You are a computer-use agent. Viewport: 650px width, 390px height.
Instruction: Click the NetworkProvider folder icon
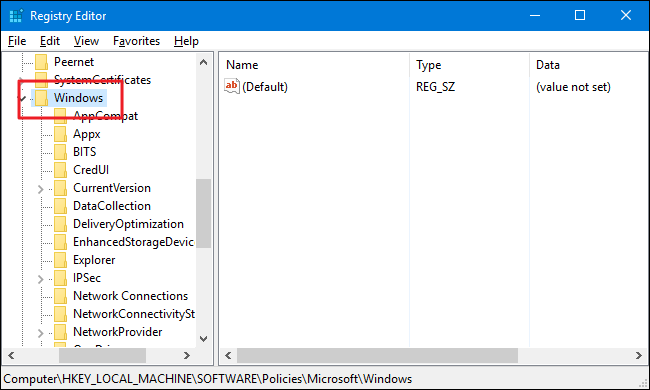pyautogui.click(x=61, y=332)
